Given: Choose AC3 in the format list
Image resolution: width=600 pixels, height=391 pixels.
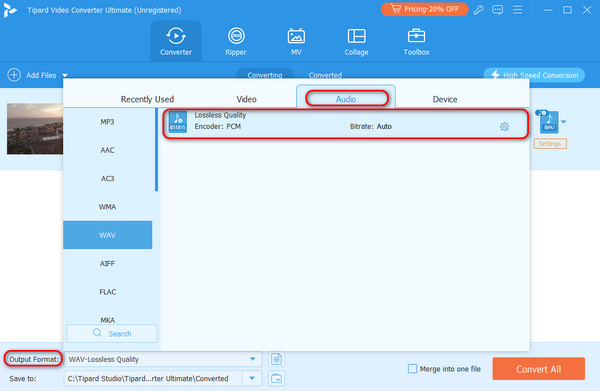Looking at the screenshot, I should point(108,178).
